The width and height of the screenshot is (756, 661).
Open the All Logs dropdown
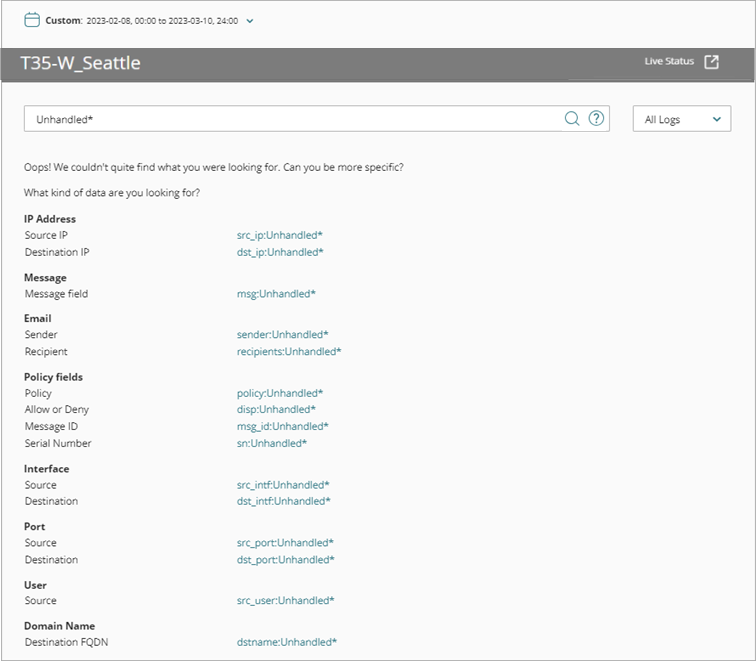(682, 119)
